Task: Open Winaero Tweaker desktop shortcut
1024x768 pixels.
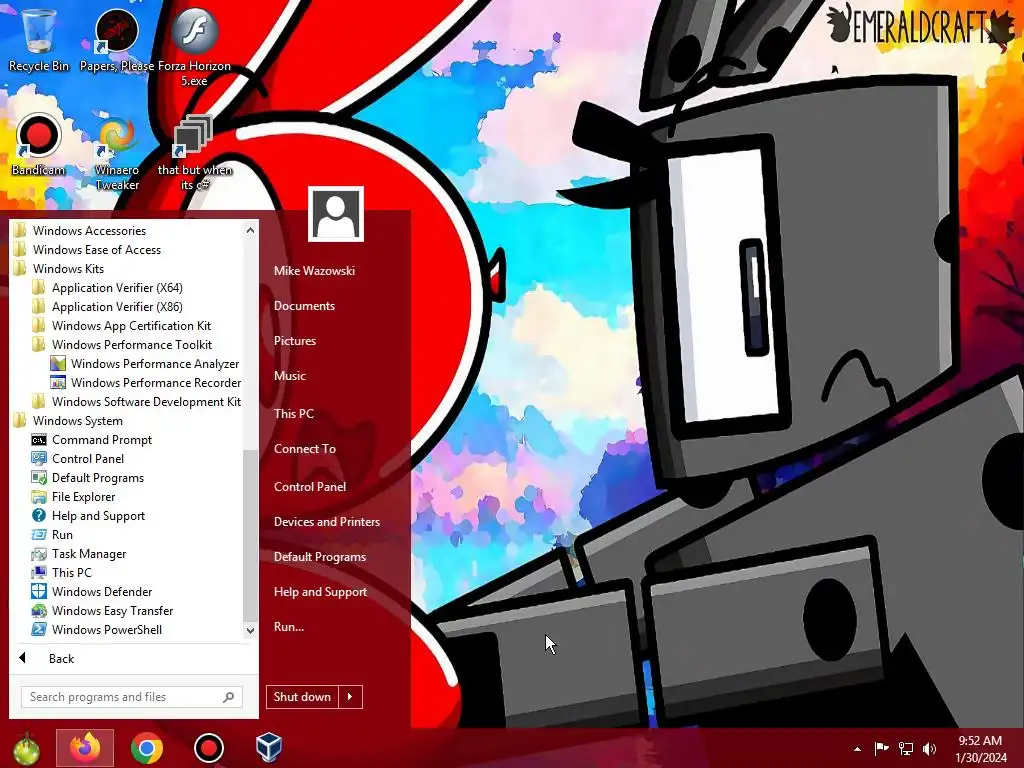Action: point(117,153)
